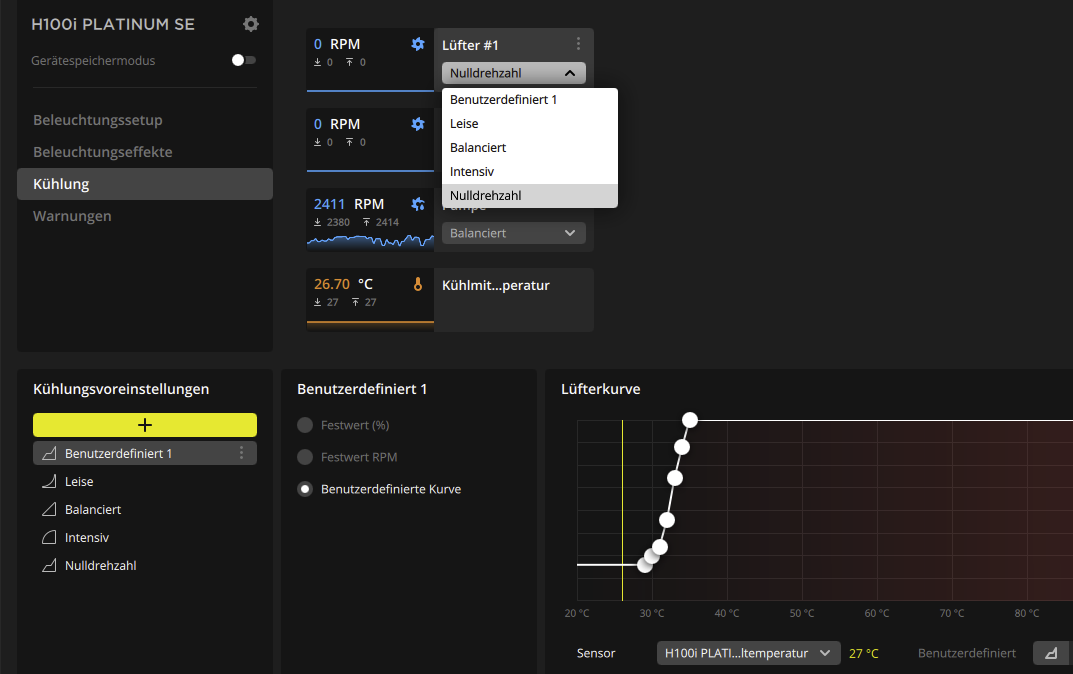Click the fan icon on second 0 RPM tile
1073x674 pixels.
417,124
